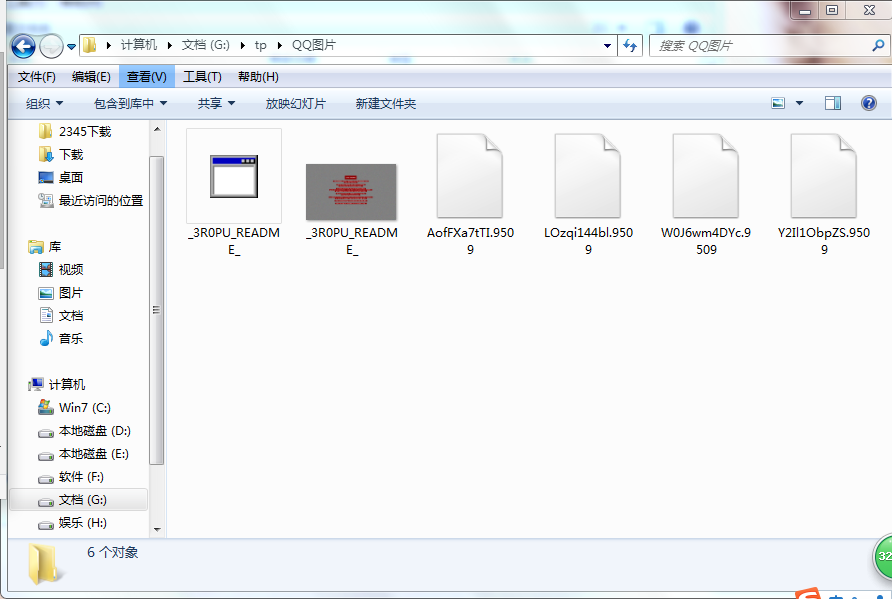Viewport: 892px width, 599px height.
Task: Select the _3R0PU_README_ application window file
Action: pos(234,192)
